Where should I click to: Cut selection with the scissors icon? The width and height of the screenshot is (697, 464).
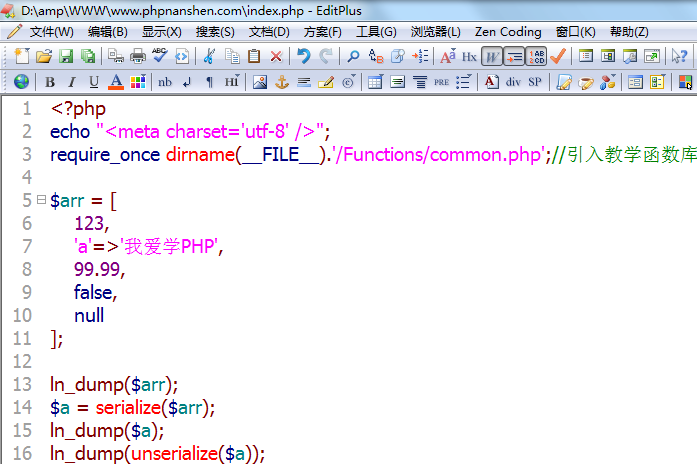[x=209, y=56]
